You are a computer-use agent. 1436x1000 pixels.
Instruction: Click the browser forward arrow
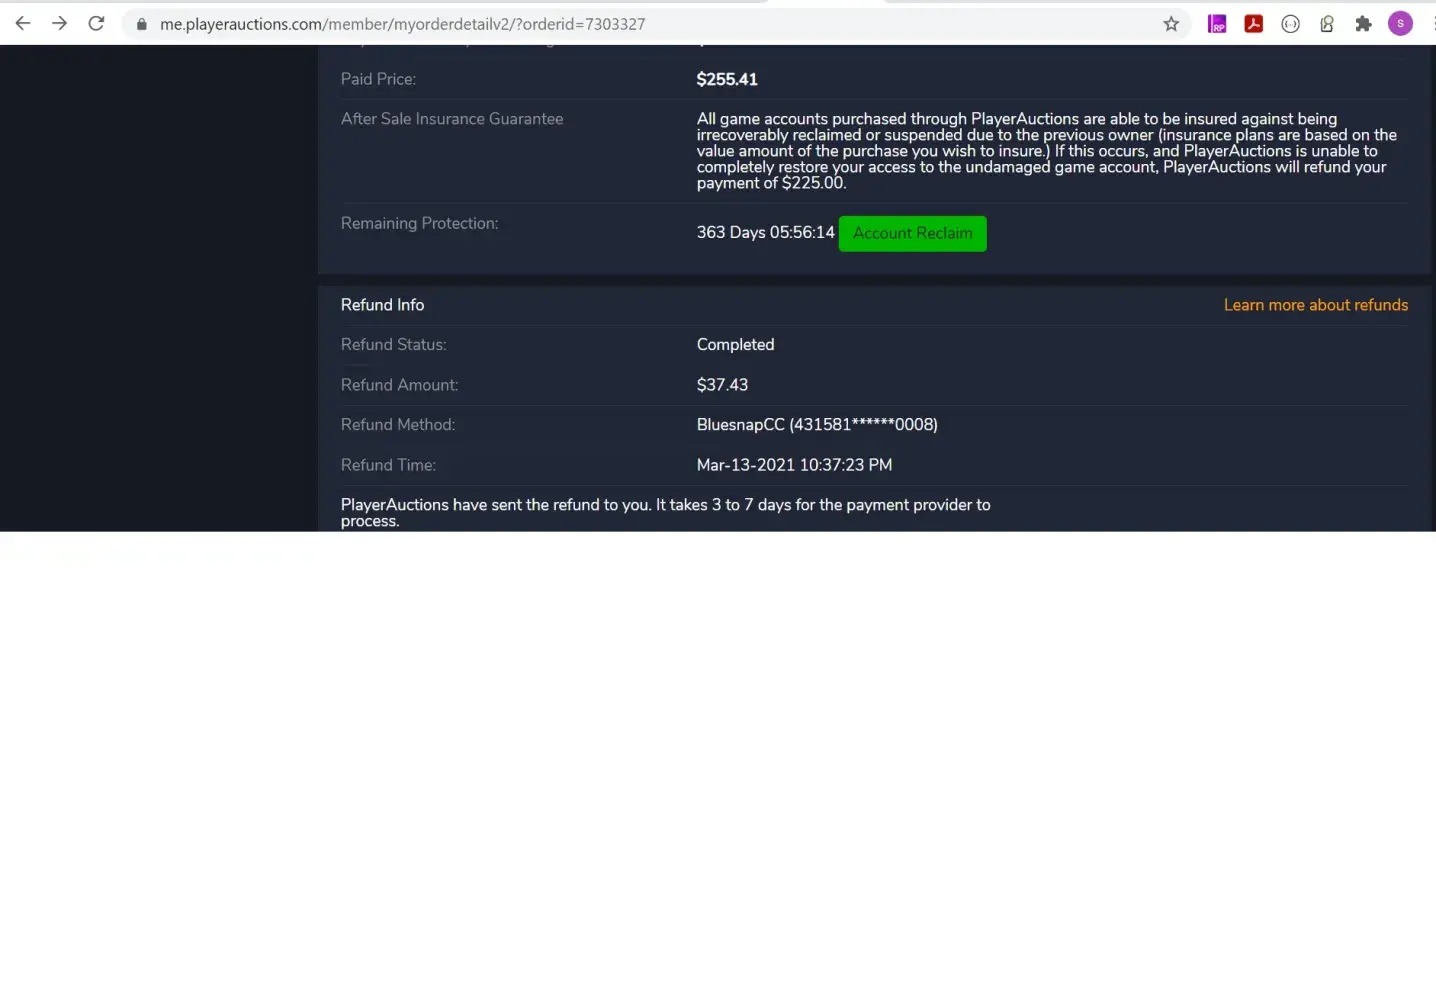(x=60, y=23)
